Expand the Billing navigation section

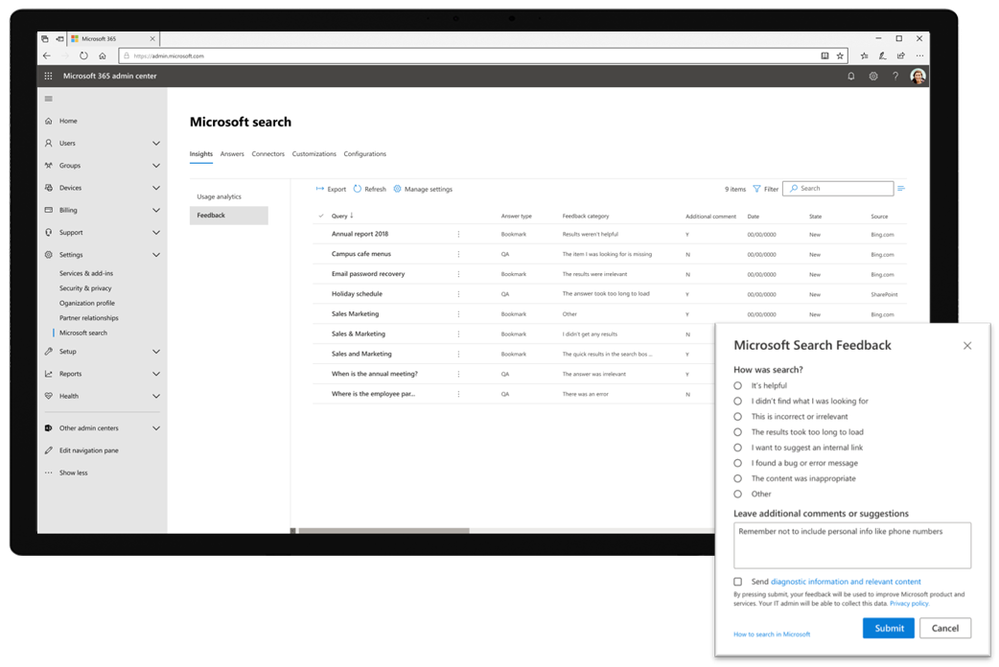(x=156, y=210)
